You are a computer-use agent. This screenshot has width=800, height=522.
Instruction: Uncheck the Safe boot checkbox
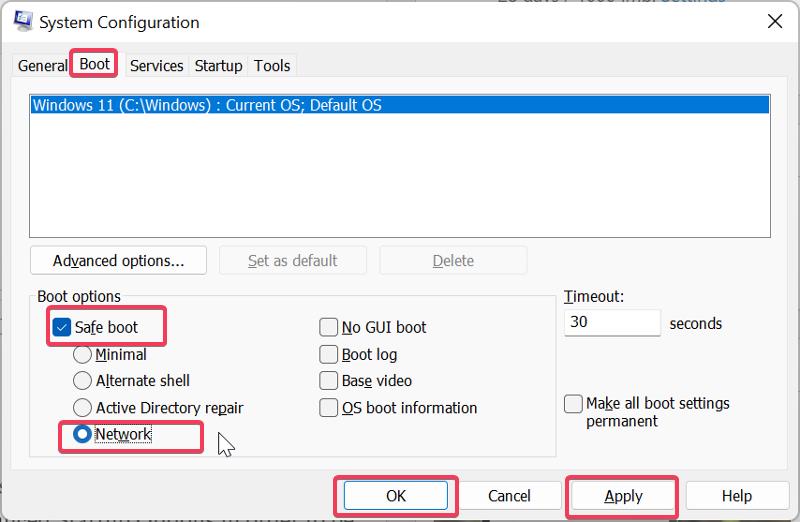pos(62,327)
